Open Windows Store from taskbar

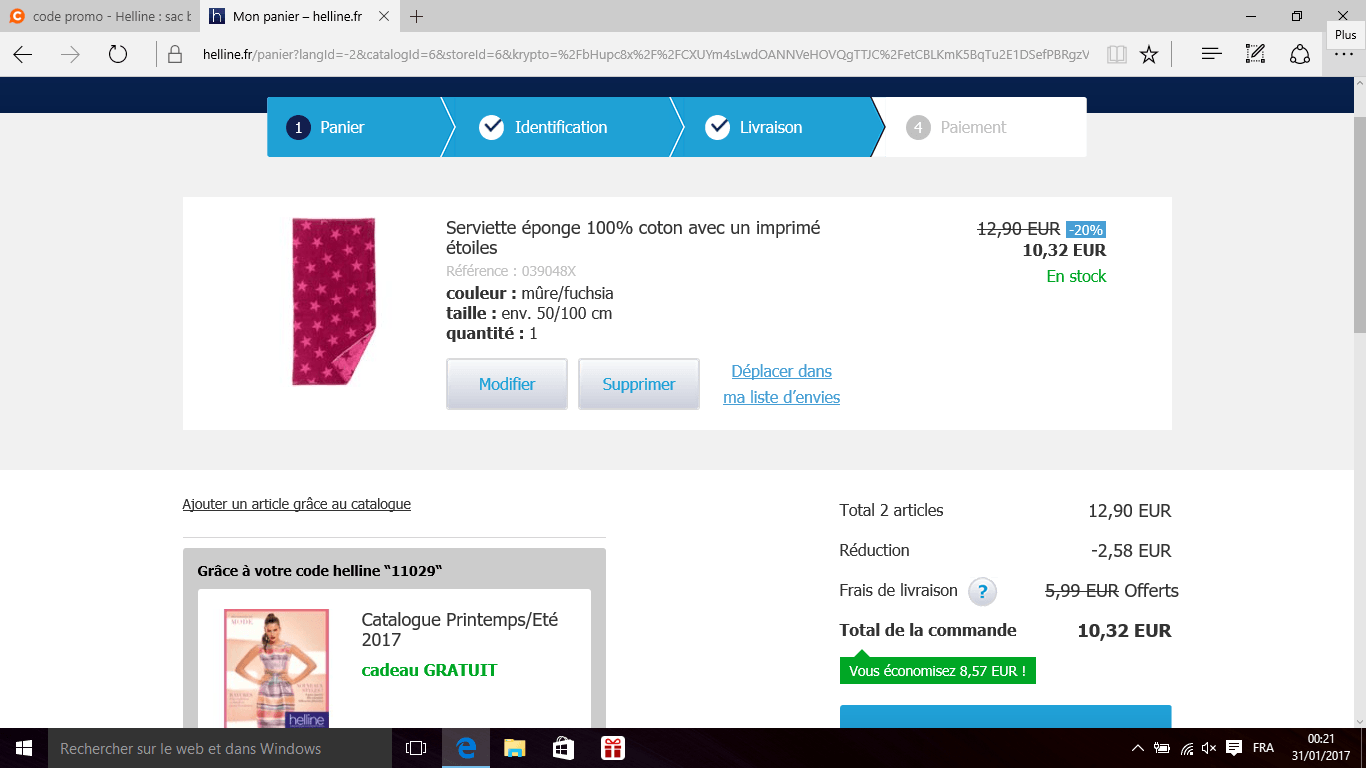coord(563,748)
